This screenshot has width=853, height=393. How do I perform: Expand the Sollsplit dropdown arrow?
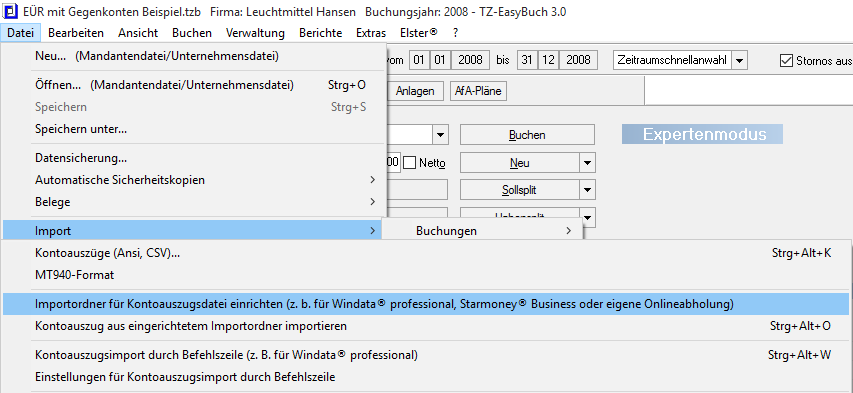coord(587,190)
